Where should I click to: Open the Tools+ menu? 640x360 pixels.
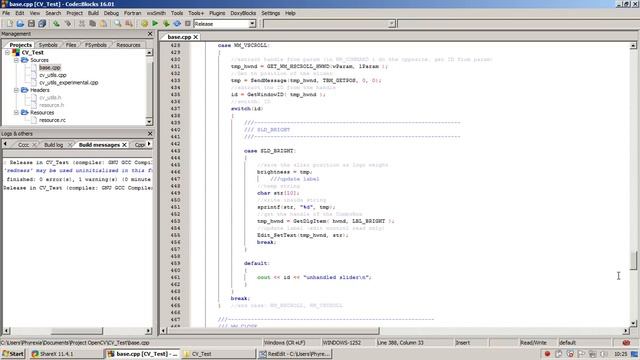196,13
